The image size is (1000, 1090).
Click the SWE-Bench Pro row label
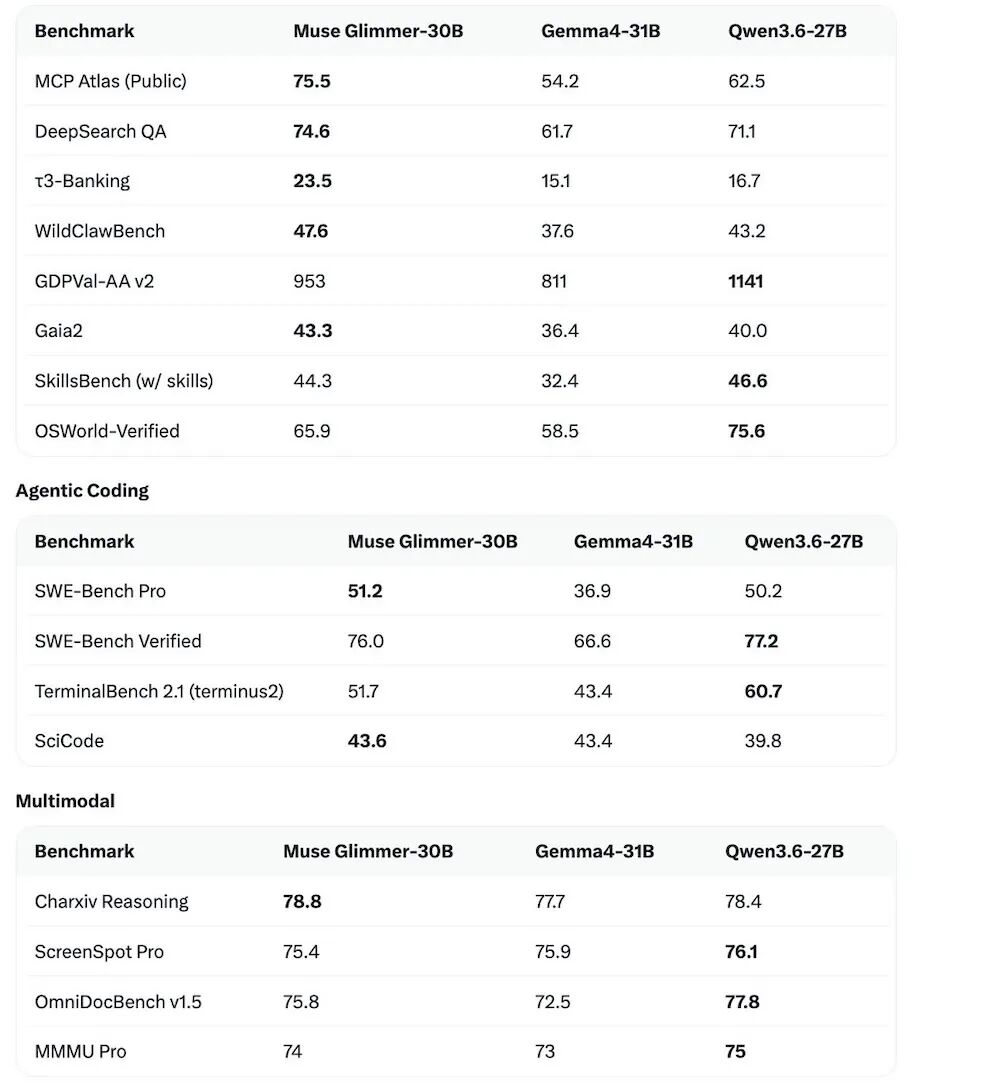(100, 592)
